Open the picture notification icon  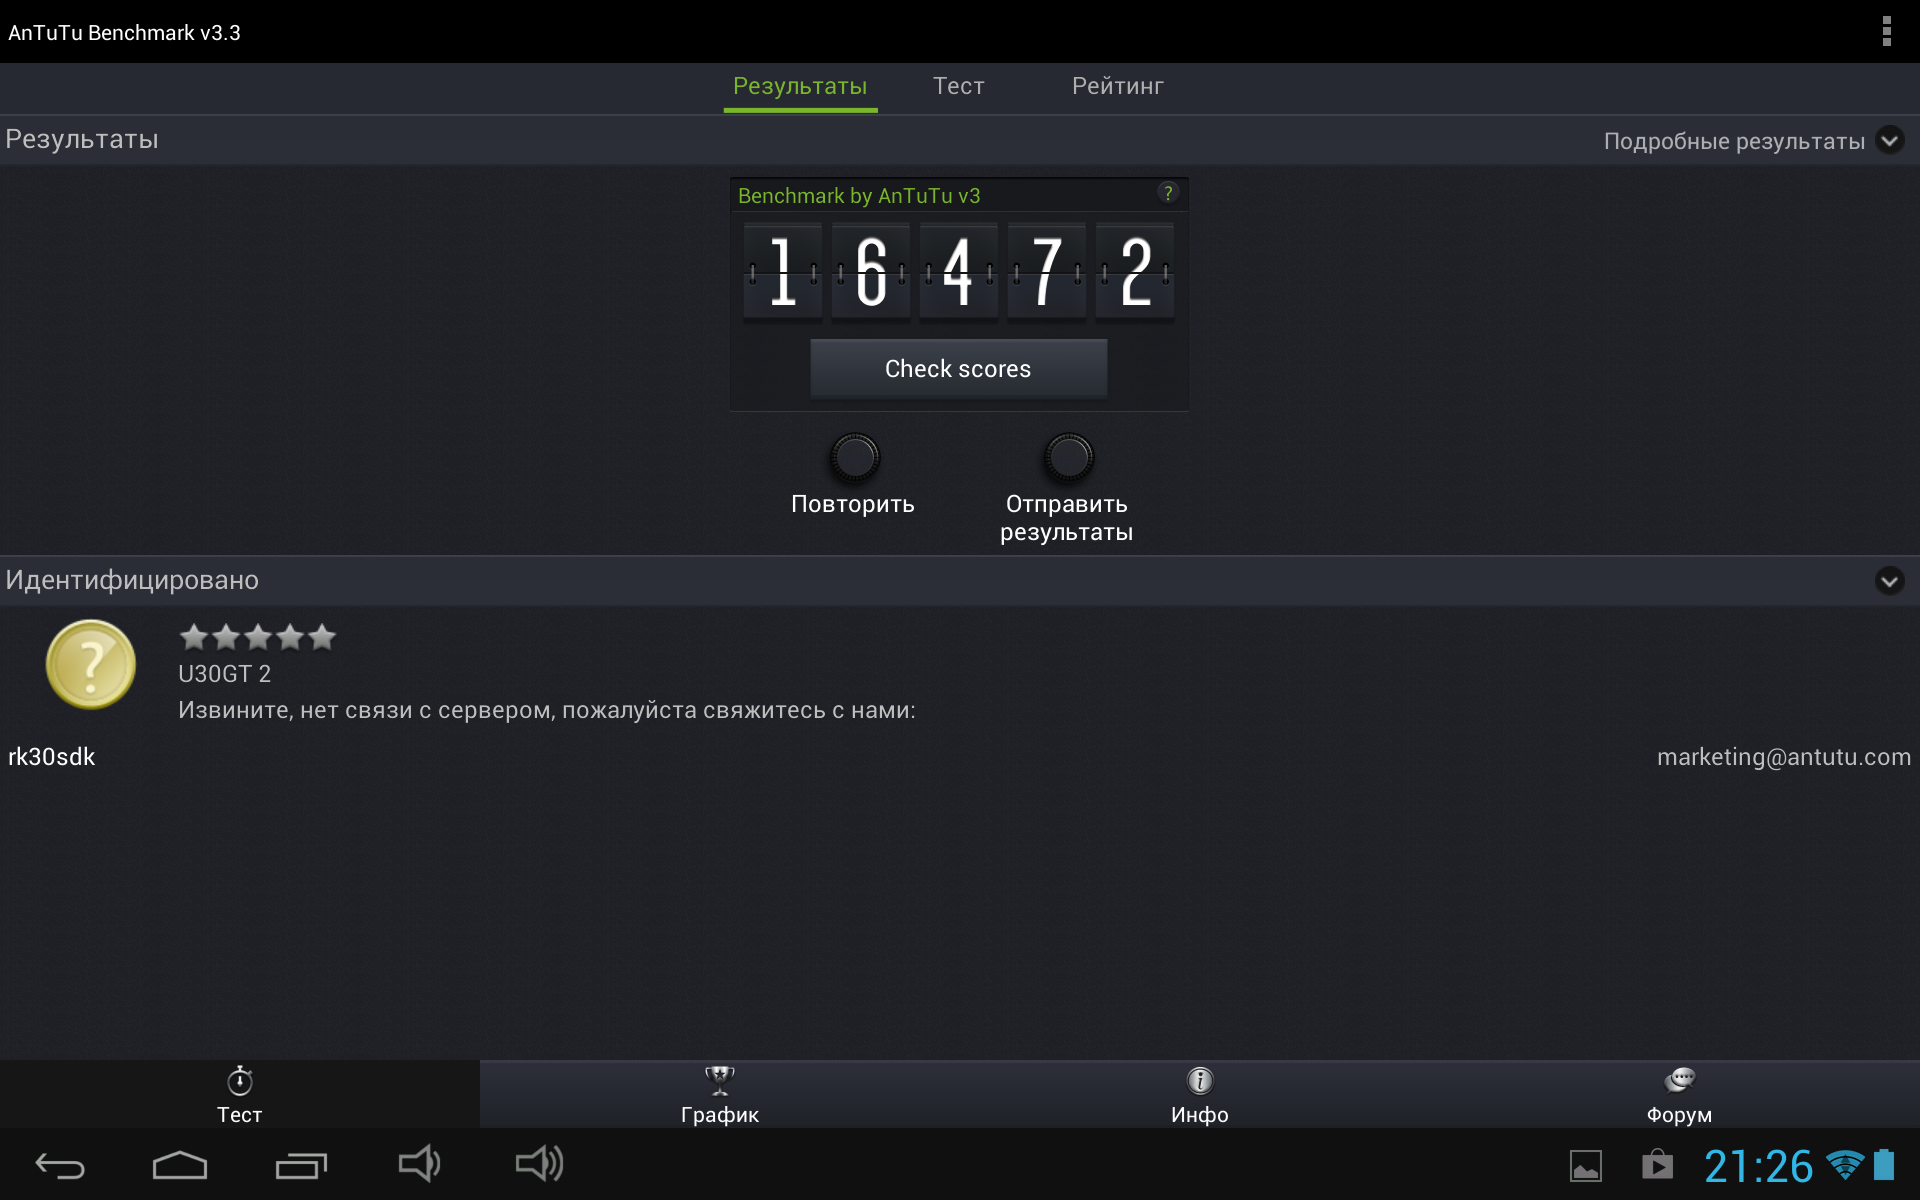tap(1586, 1166)
